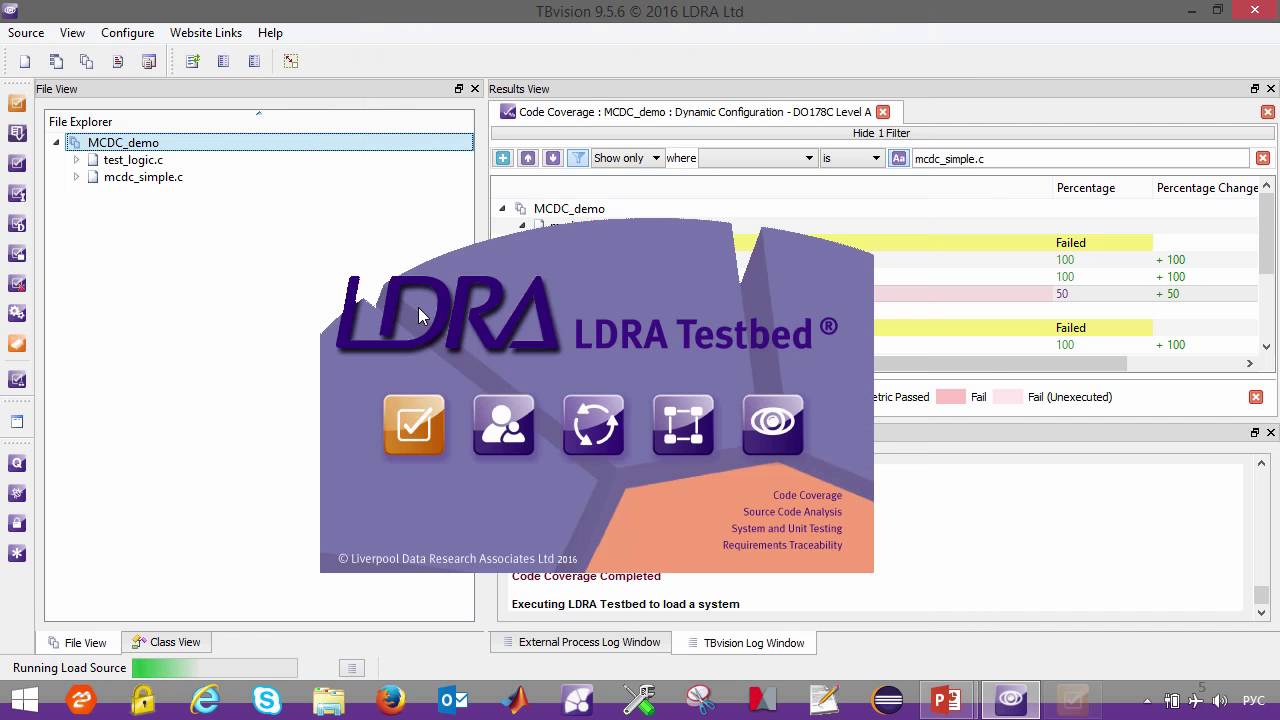
Task: Open PowerPoint from the taskbar
Action: pyautogui.click(x=947, y=699)
